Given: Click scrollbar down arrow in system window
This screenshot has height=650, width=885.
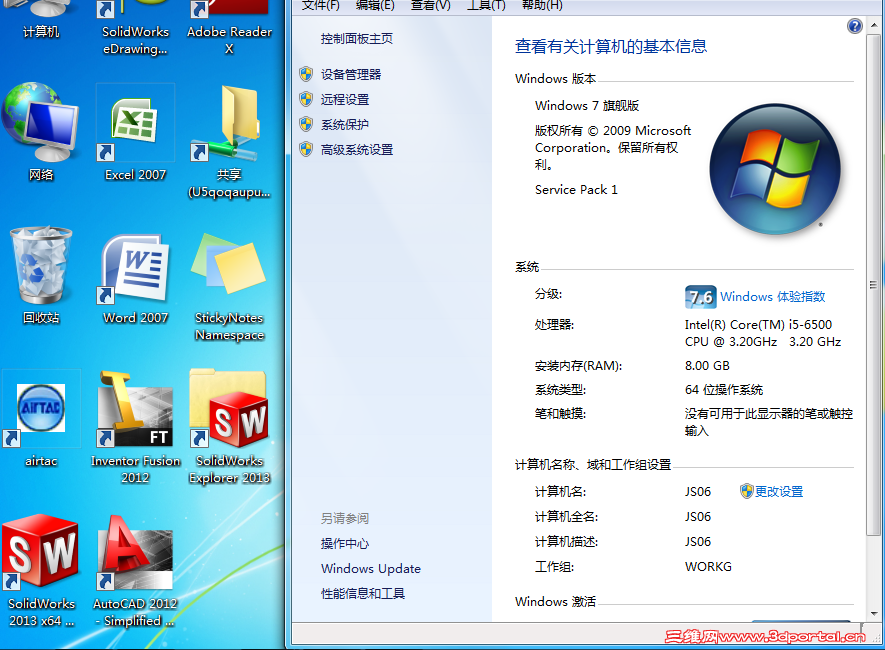Looking at the screenshot, I should 874,613.
